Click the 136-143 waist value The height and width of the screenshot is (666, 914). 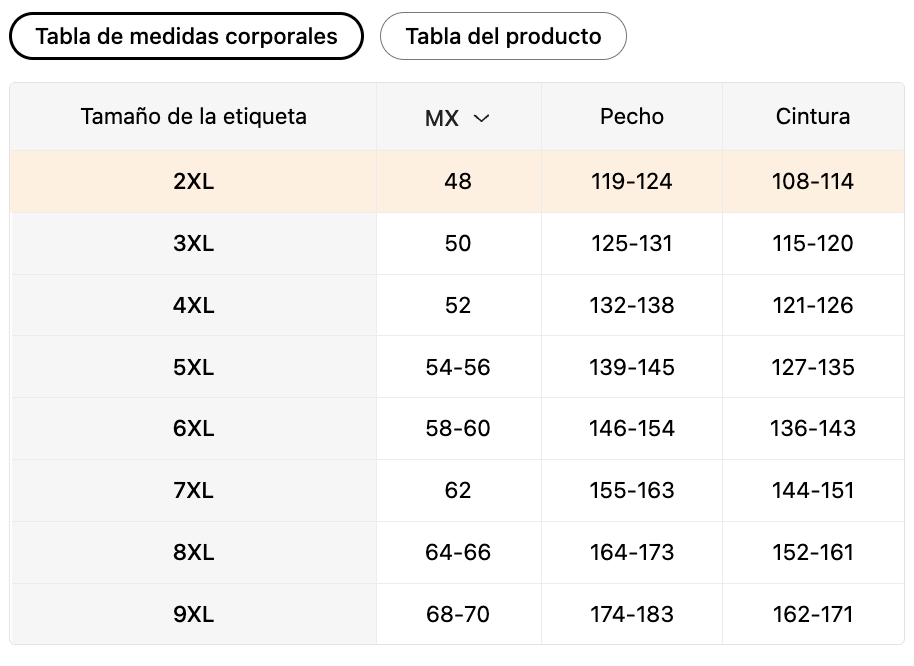pyautogui.click(x=813, y=429)
